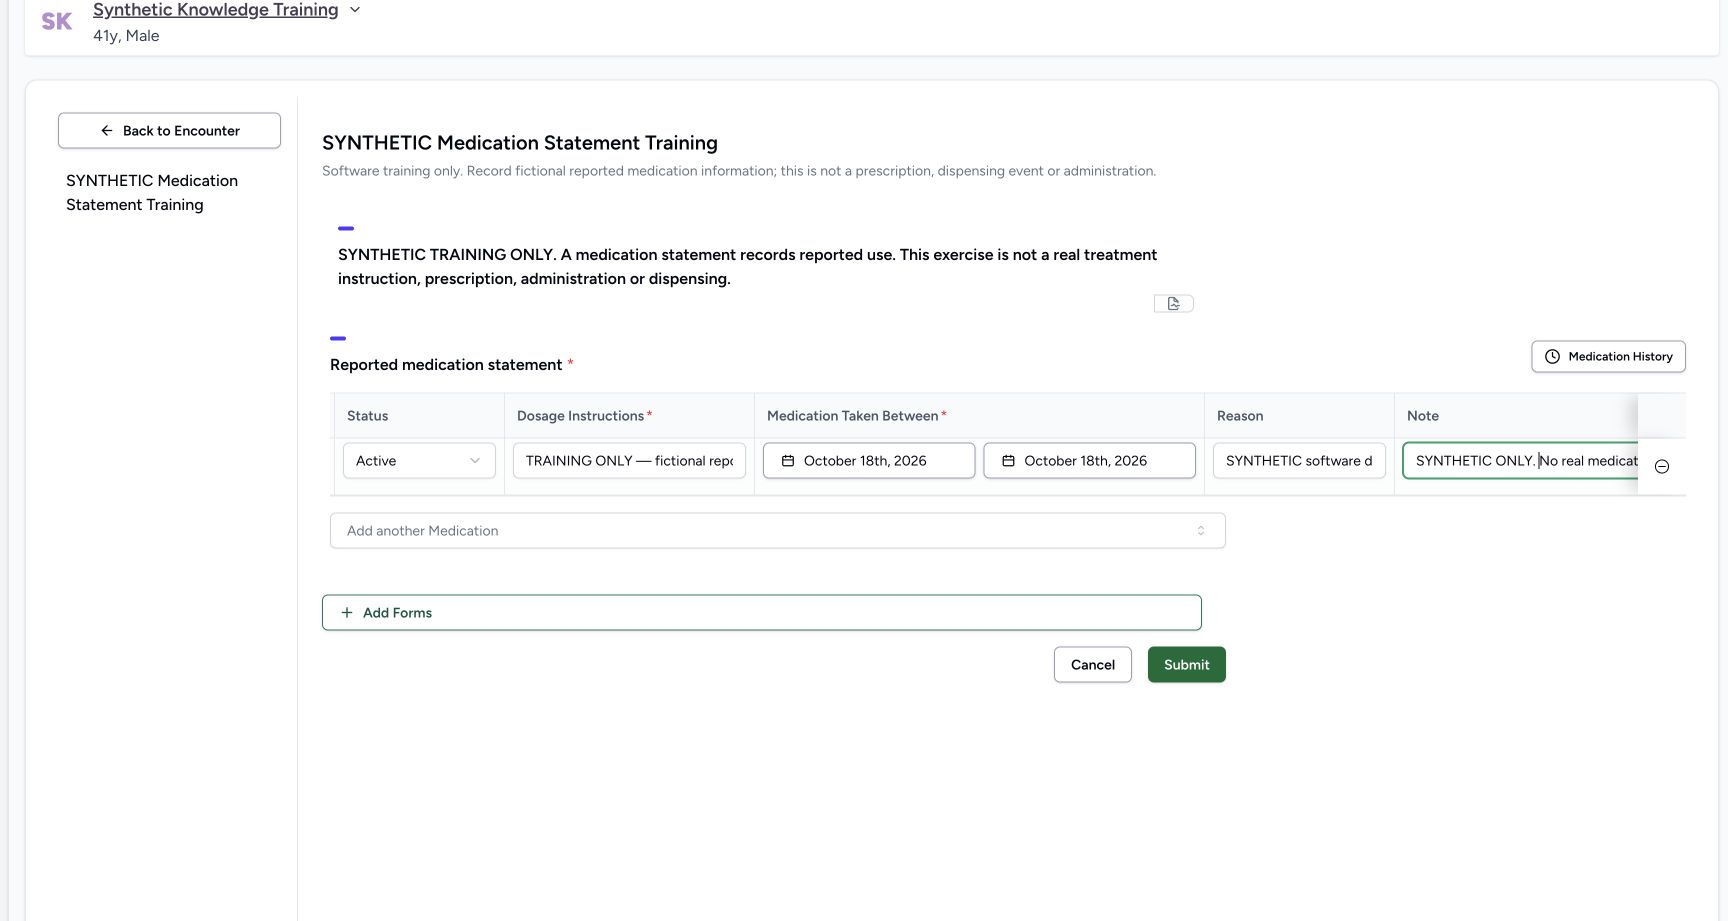The height and width of the screenshot is (921, 1728).
Task: Click the back arrow icon for Encounter
Action: click(107, 131)
